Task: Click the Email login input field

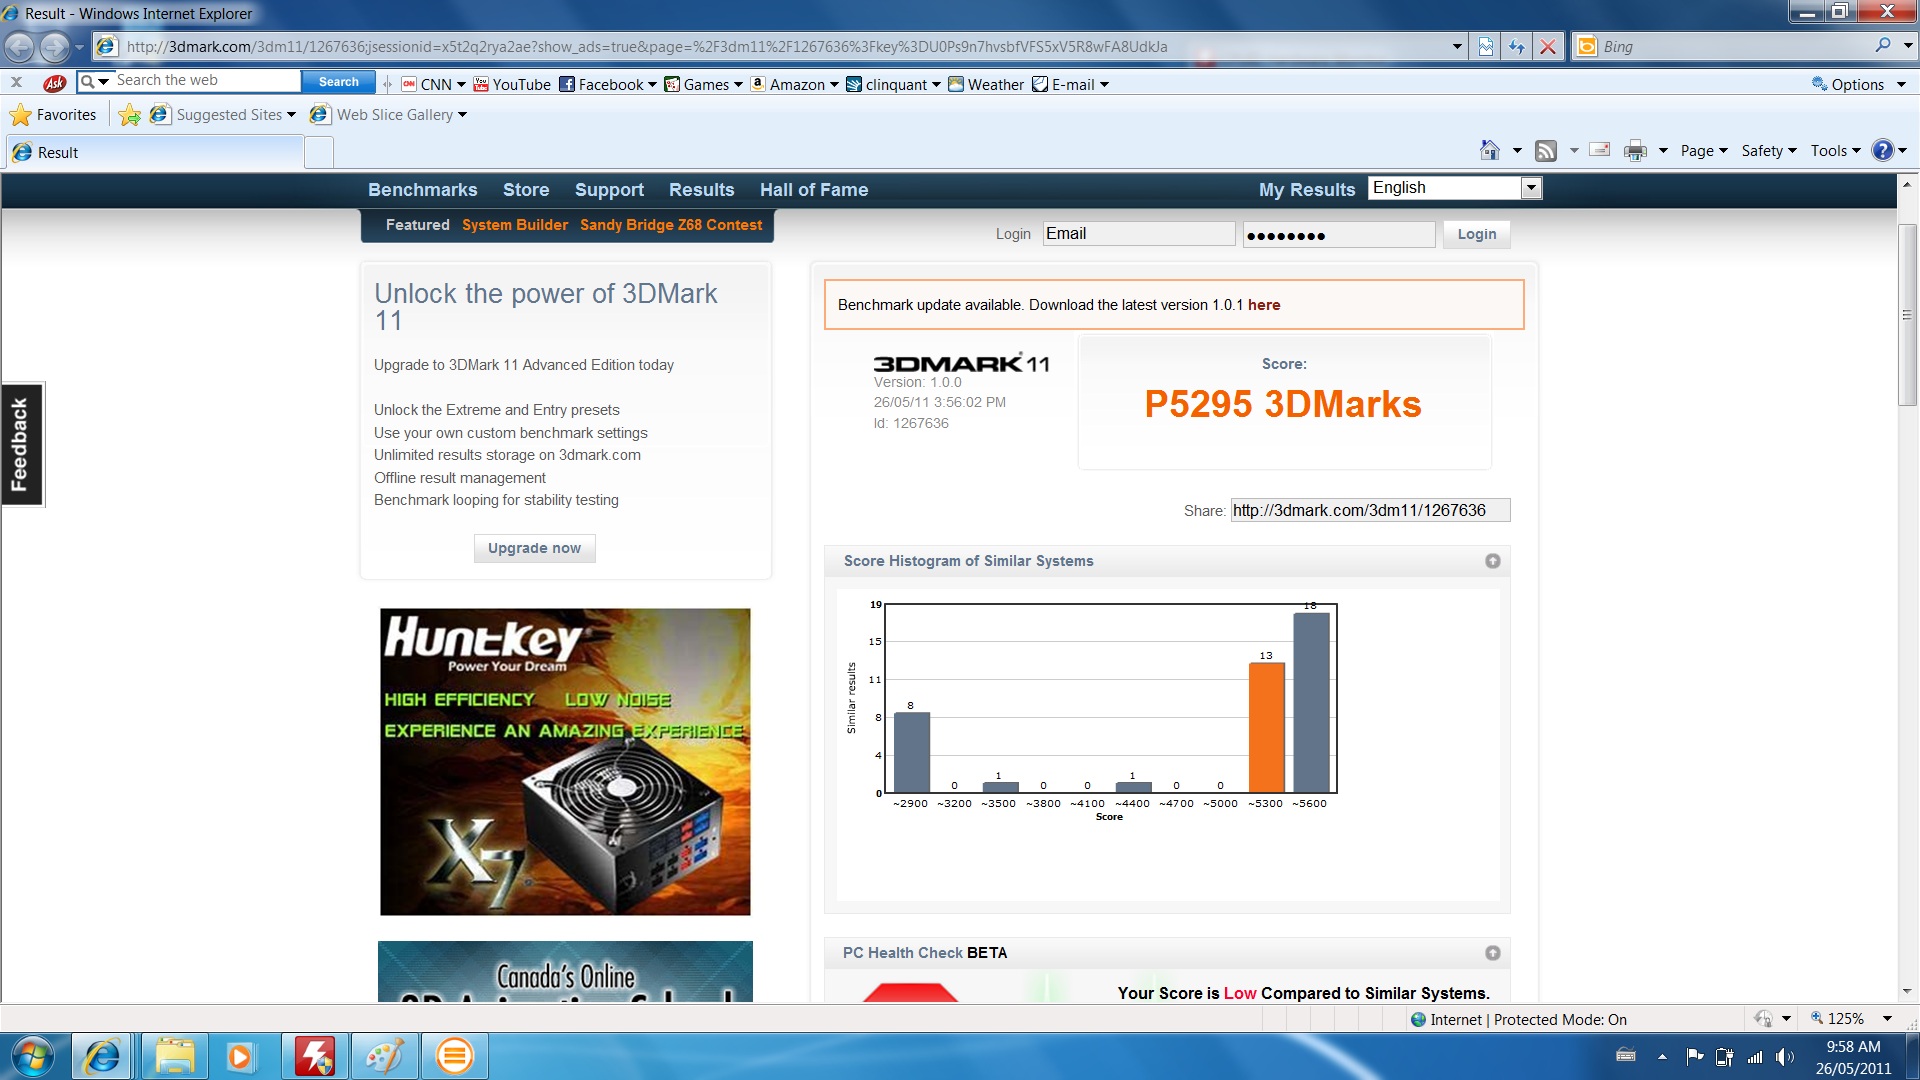Action: 1139,234
